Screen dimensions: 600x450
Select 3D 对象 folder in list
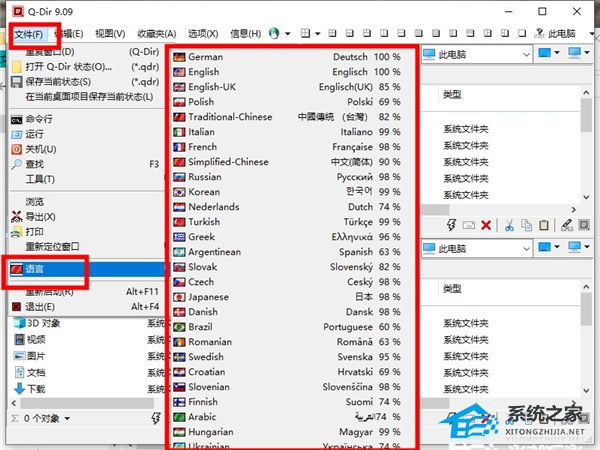37,323
